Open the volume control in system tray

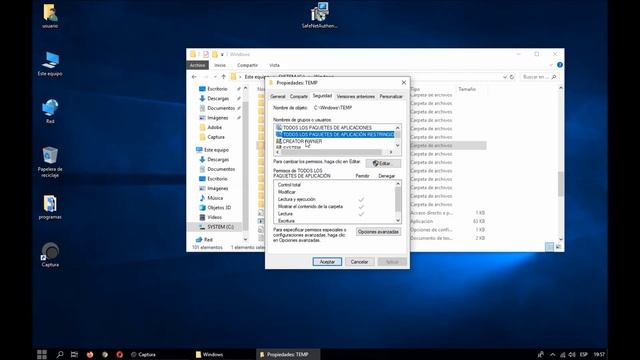[572, 354]
